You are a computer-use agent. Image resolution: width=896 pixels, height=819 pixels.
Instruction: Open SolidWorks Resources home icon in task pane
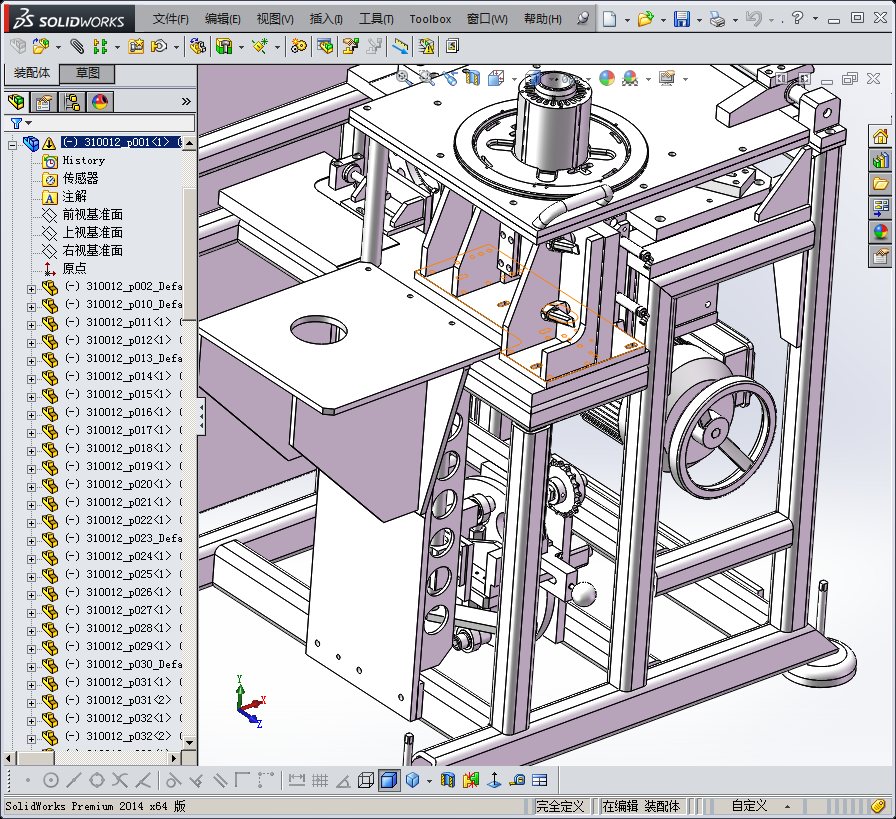[x=880, y=137]
